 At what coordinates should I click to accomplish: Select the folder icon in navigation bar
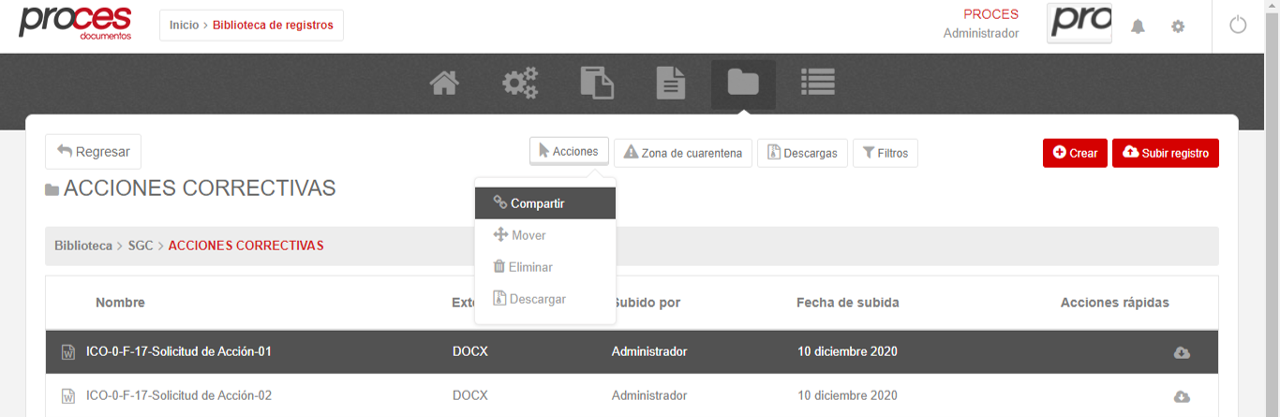(x=743, y=83)
